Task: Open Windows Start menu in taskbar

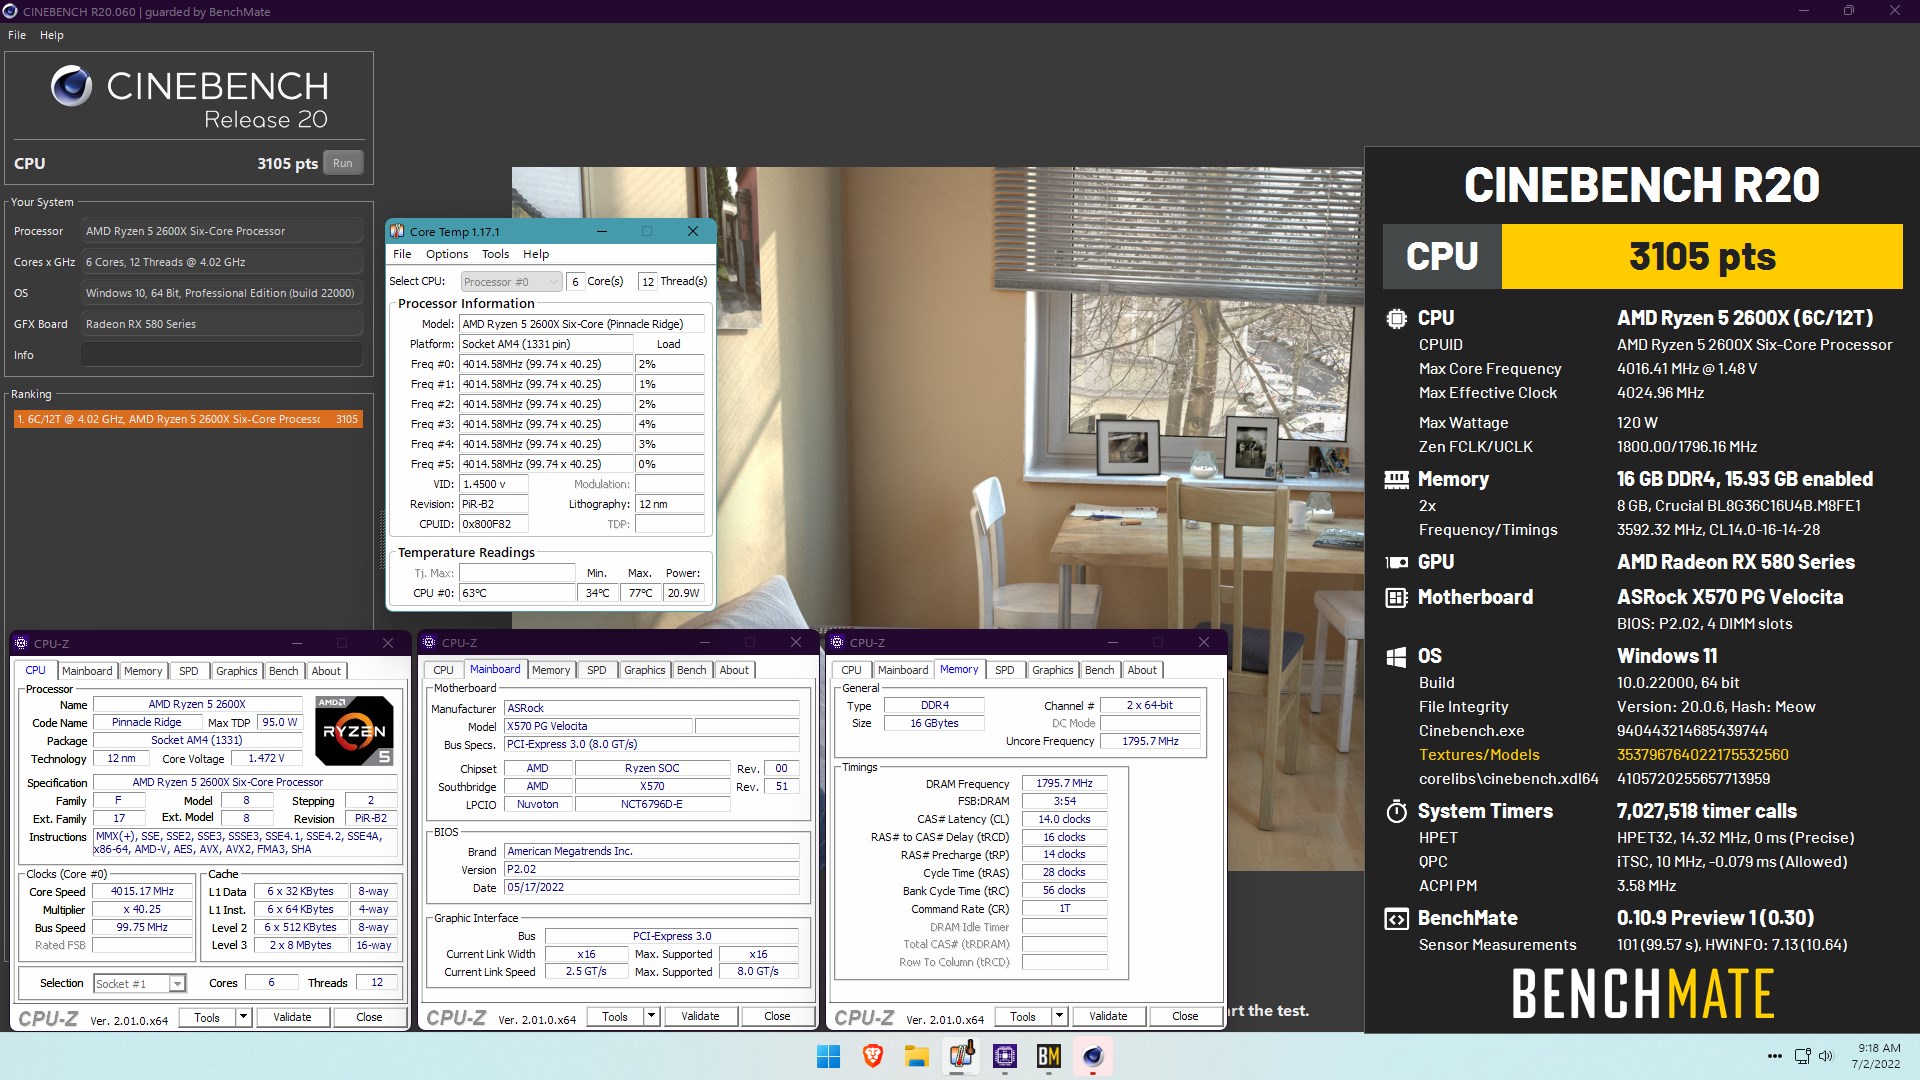Action: click(x=828, y=1056)
